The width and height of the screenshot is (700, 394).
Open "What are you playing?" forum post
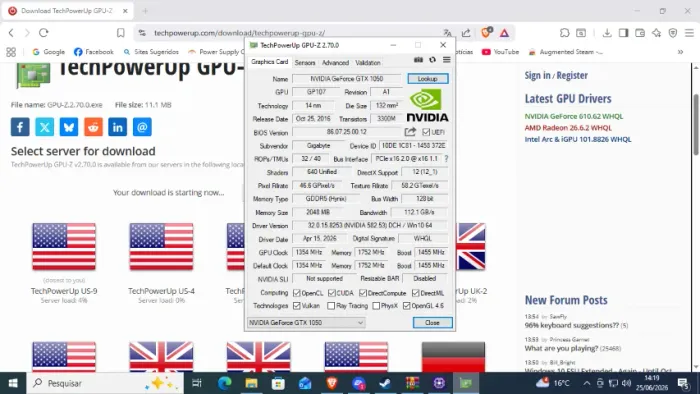coord(561,348)
